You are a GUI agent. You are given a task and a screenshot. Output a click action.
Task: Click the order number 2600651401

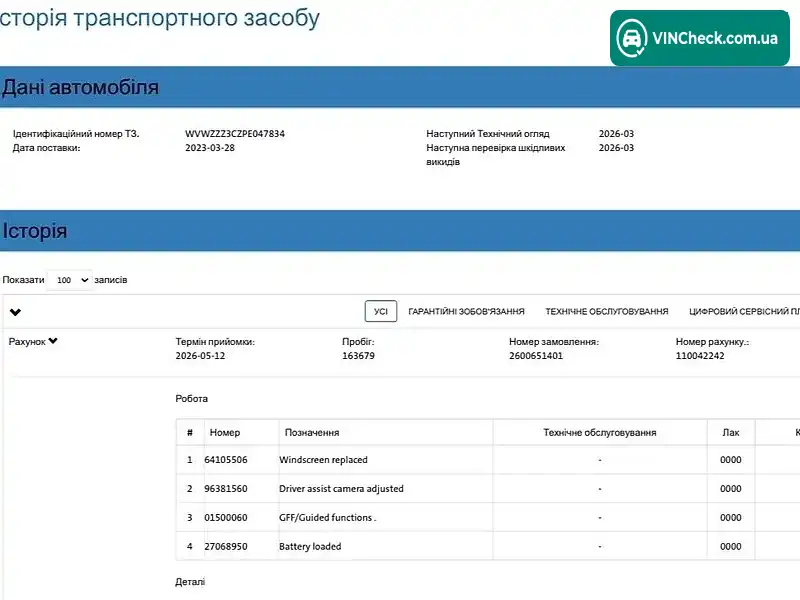536,356
